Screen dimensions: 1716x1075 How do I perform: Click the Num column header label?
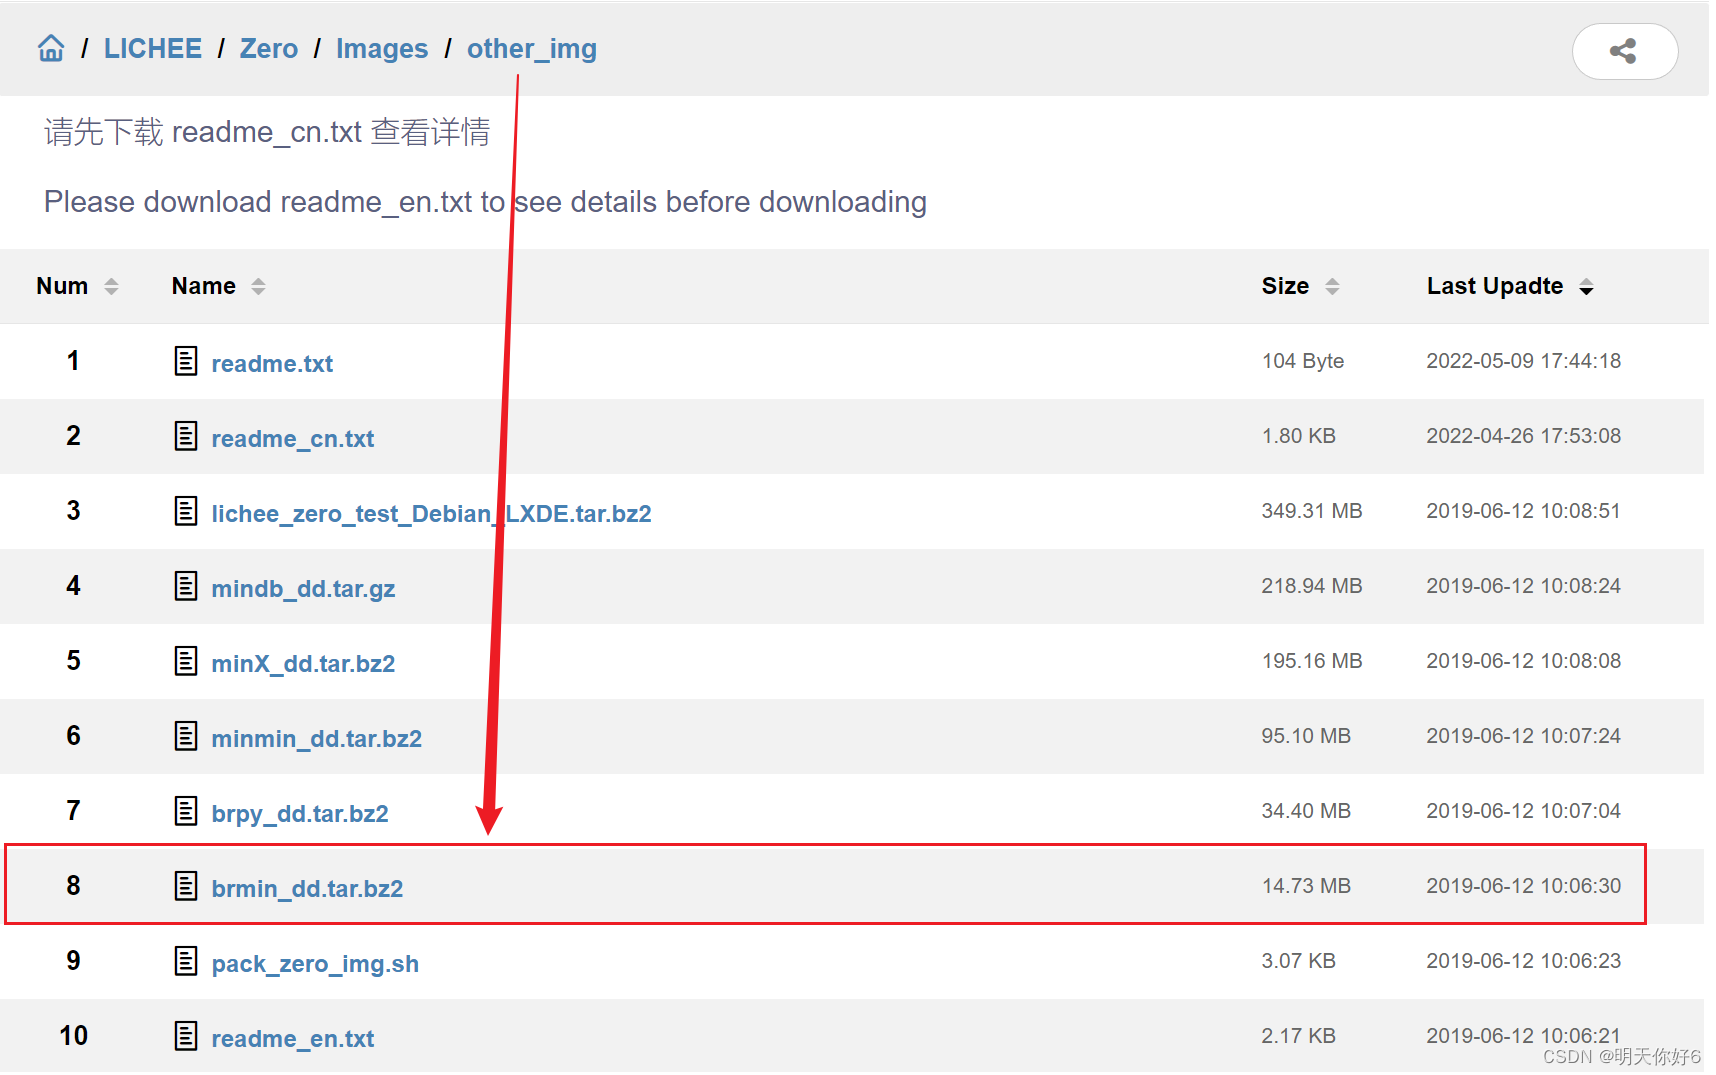pyautogui.click(x=62, y=286)
